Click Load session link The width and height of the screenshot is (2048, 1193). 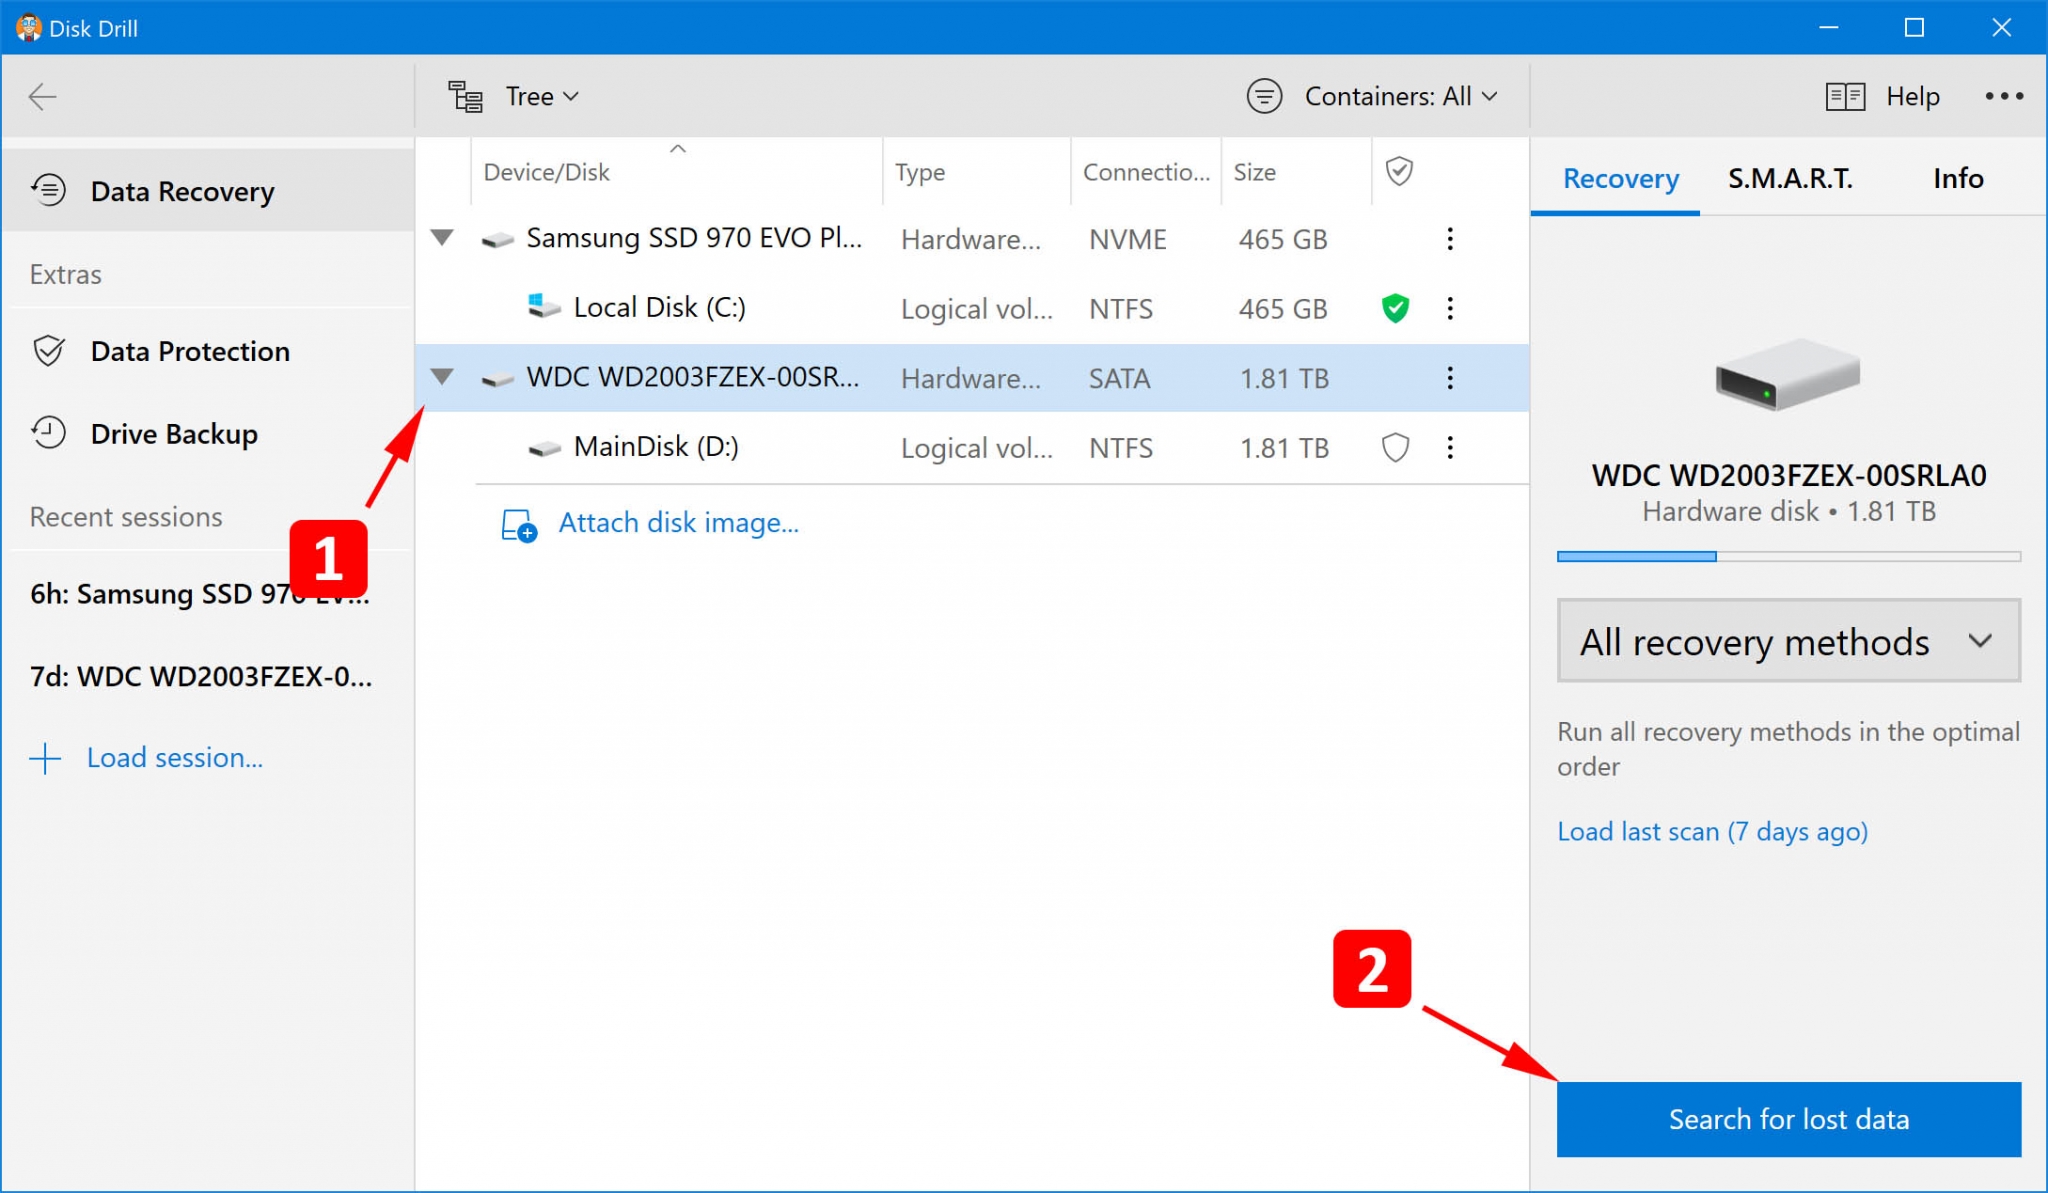pyautogui.click(x=175, y=758)
